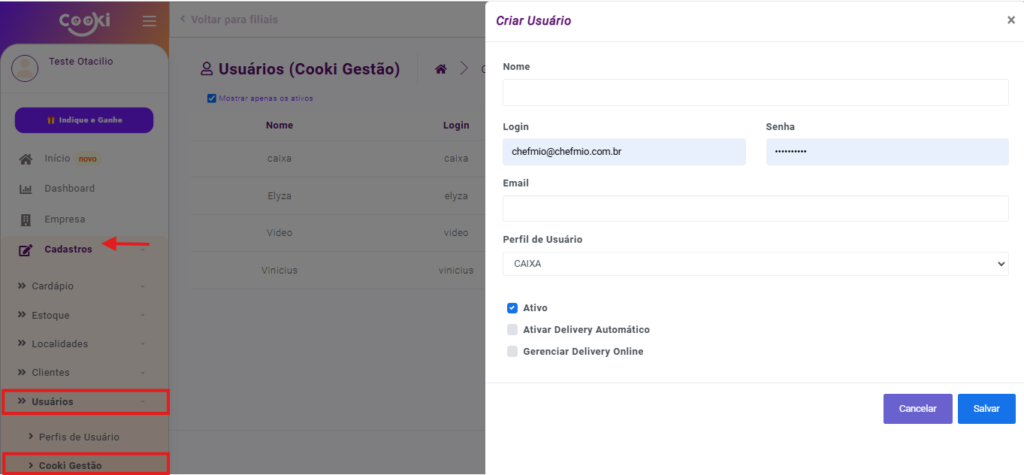
Task: Click the Salvar button
Action: click(x=986, y=409)
